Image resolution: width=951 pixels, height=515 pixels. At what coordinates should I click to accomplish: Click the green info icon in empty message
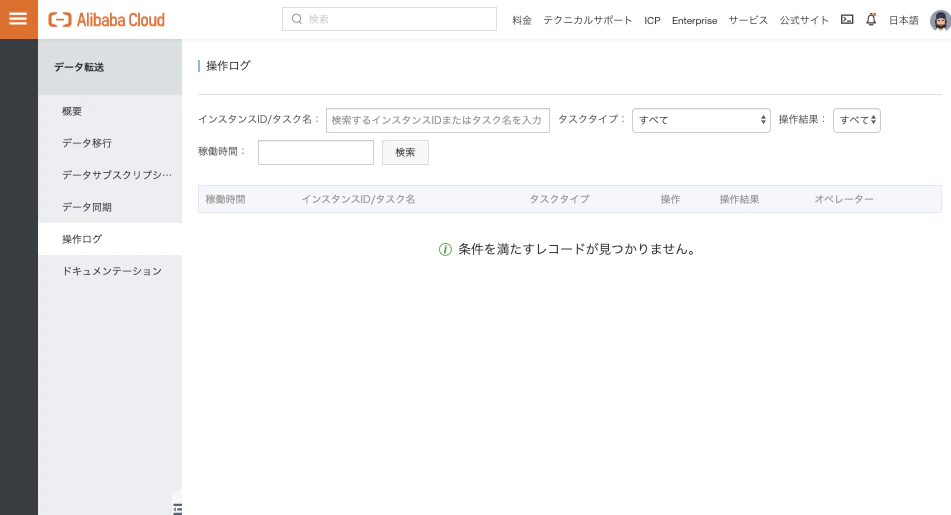445,249
